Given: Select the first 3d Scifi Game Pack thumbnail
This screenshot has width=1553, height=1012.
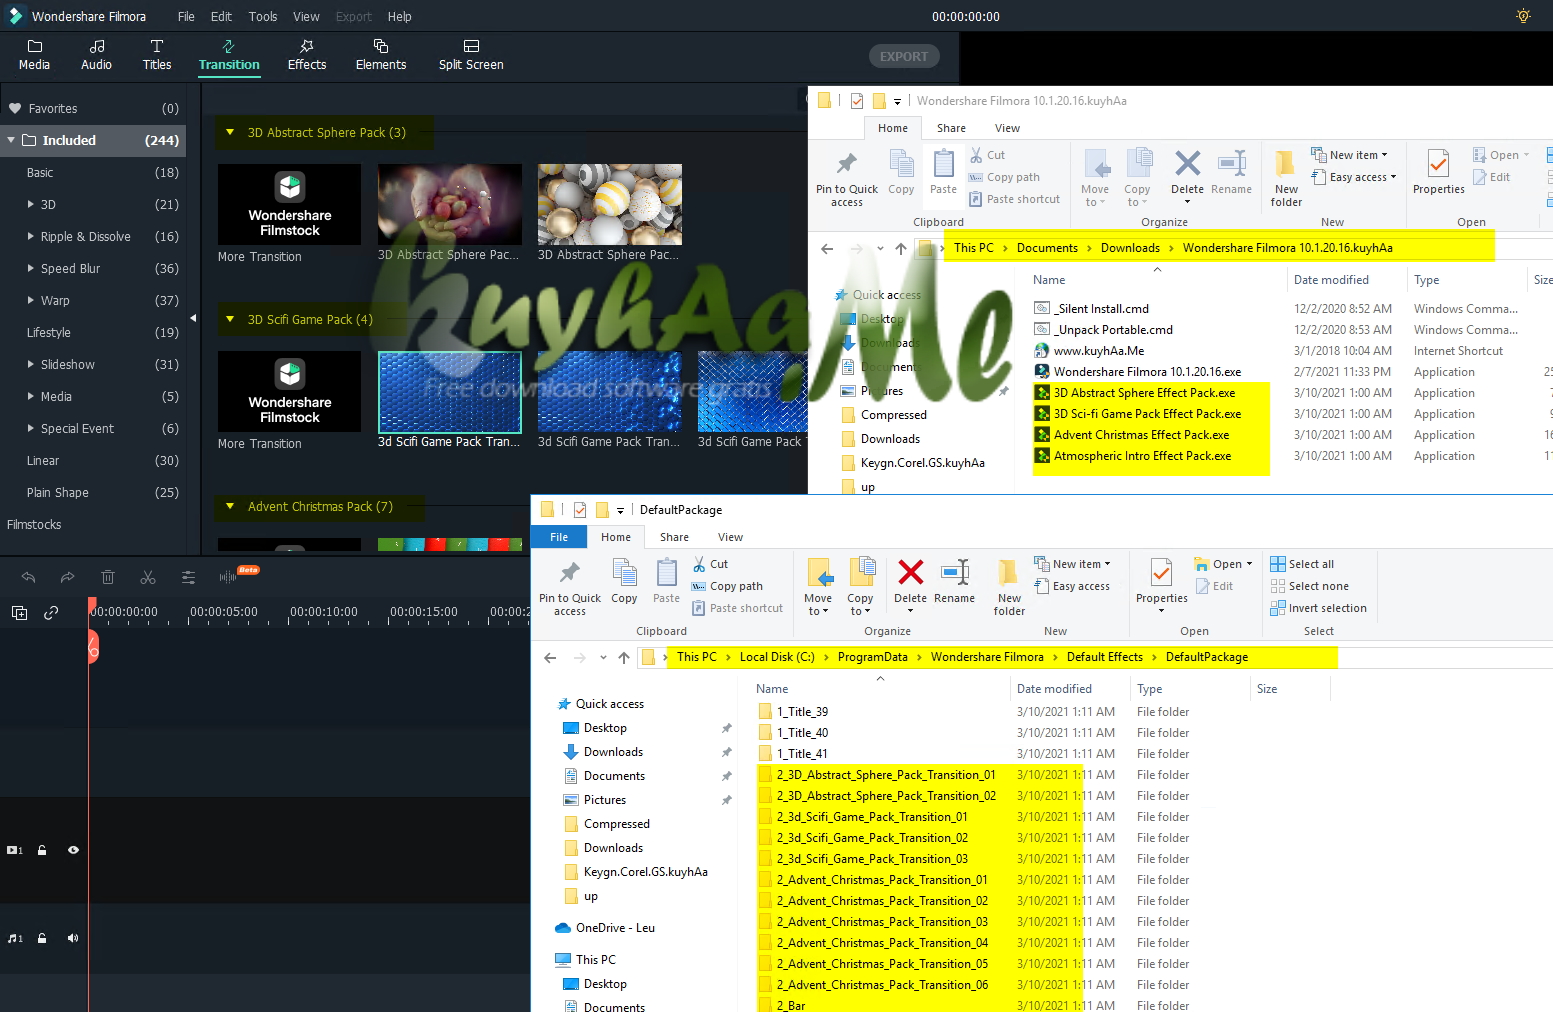Looking at the screenshot, I should coord(450,391).
